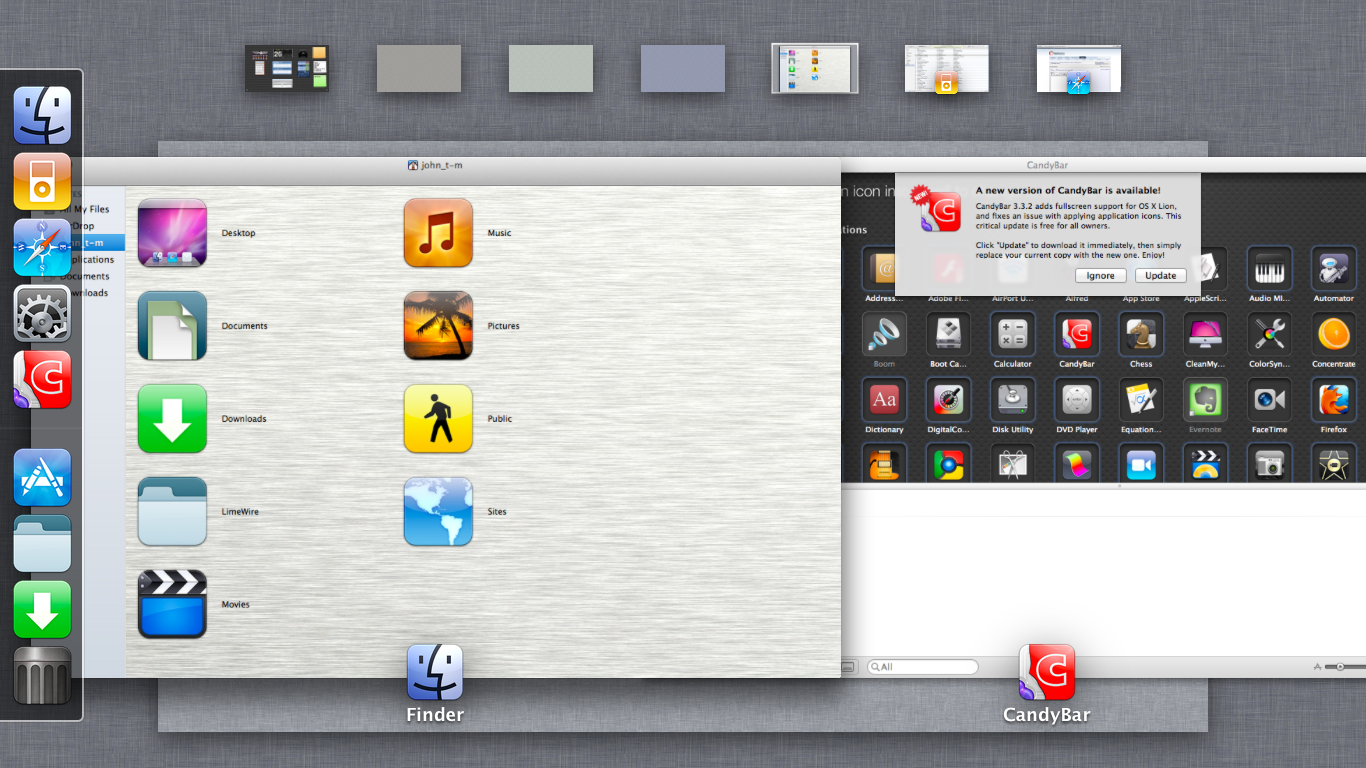1366x768 pixels.
Task: Select the Firefox icon in CandyBar
Action: (x=1333, y=400)
